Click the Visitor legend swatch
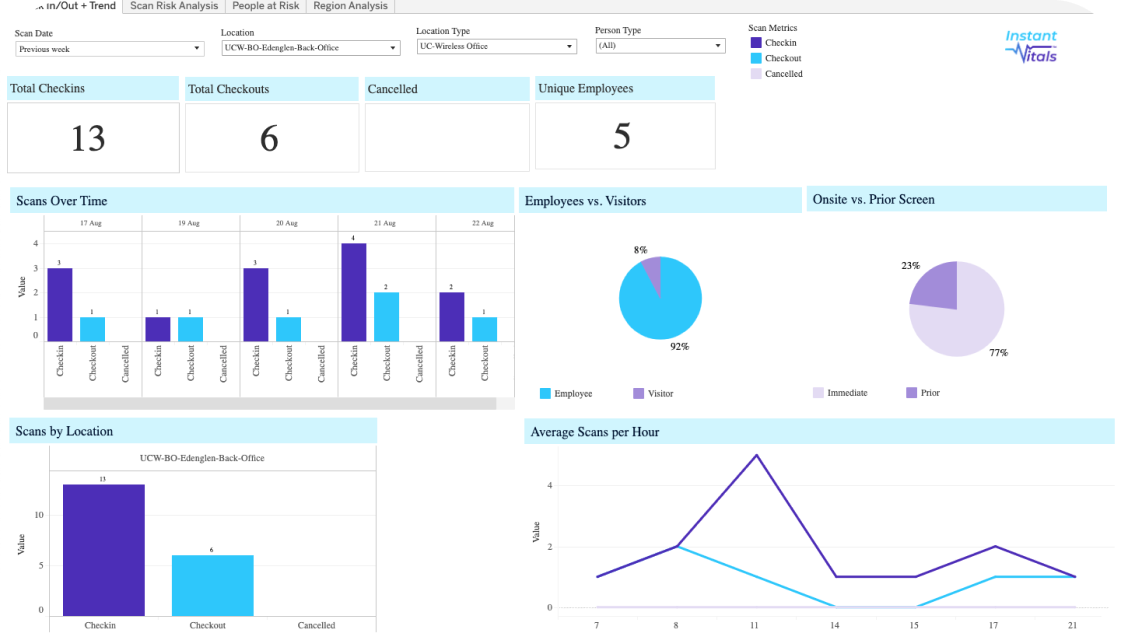Viewport: 1122px width, 637px height. pos(638,394)
